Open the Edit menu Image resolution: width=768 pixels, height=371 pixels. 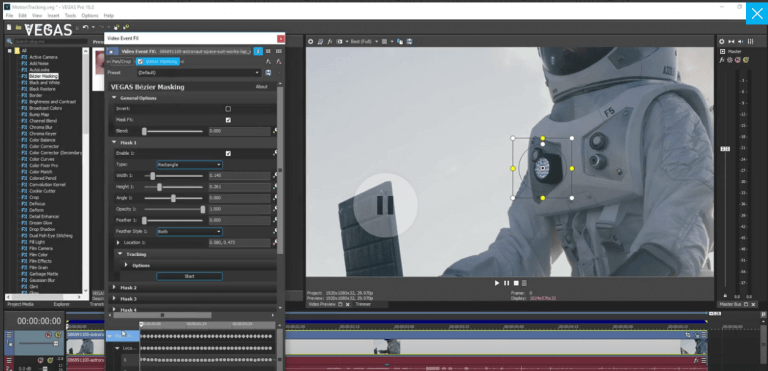(23, 16)
